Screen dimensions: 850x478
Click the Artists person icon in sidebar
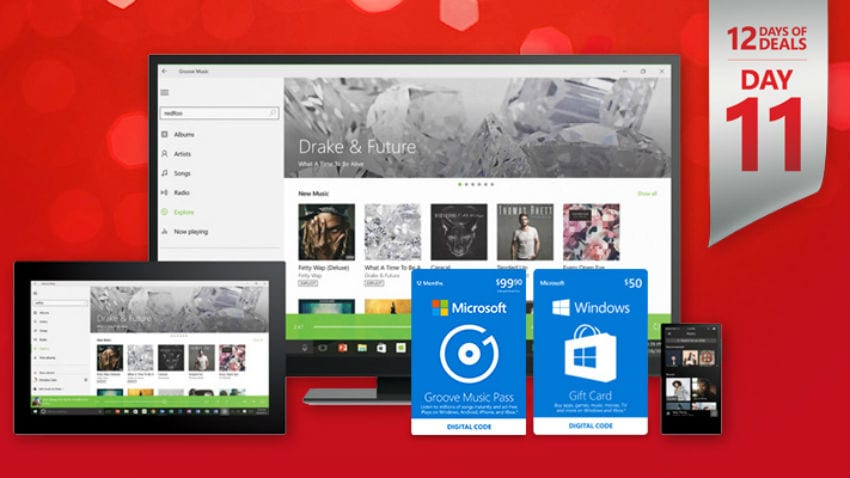pyautogui.click(x=165, y=153)
